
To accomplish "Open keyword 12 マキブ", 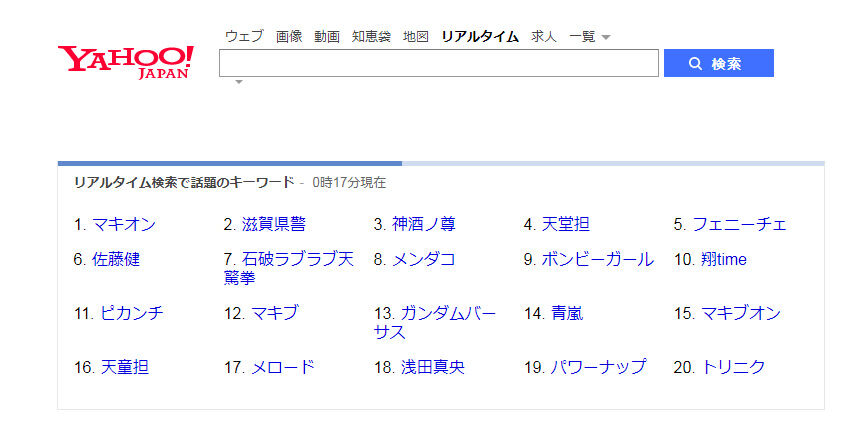I will pos(274,313).
